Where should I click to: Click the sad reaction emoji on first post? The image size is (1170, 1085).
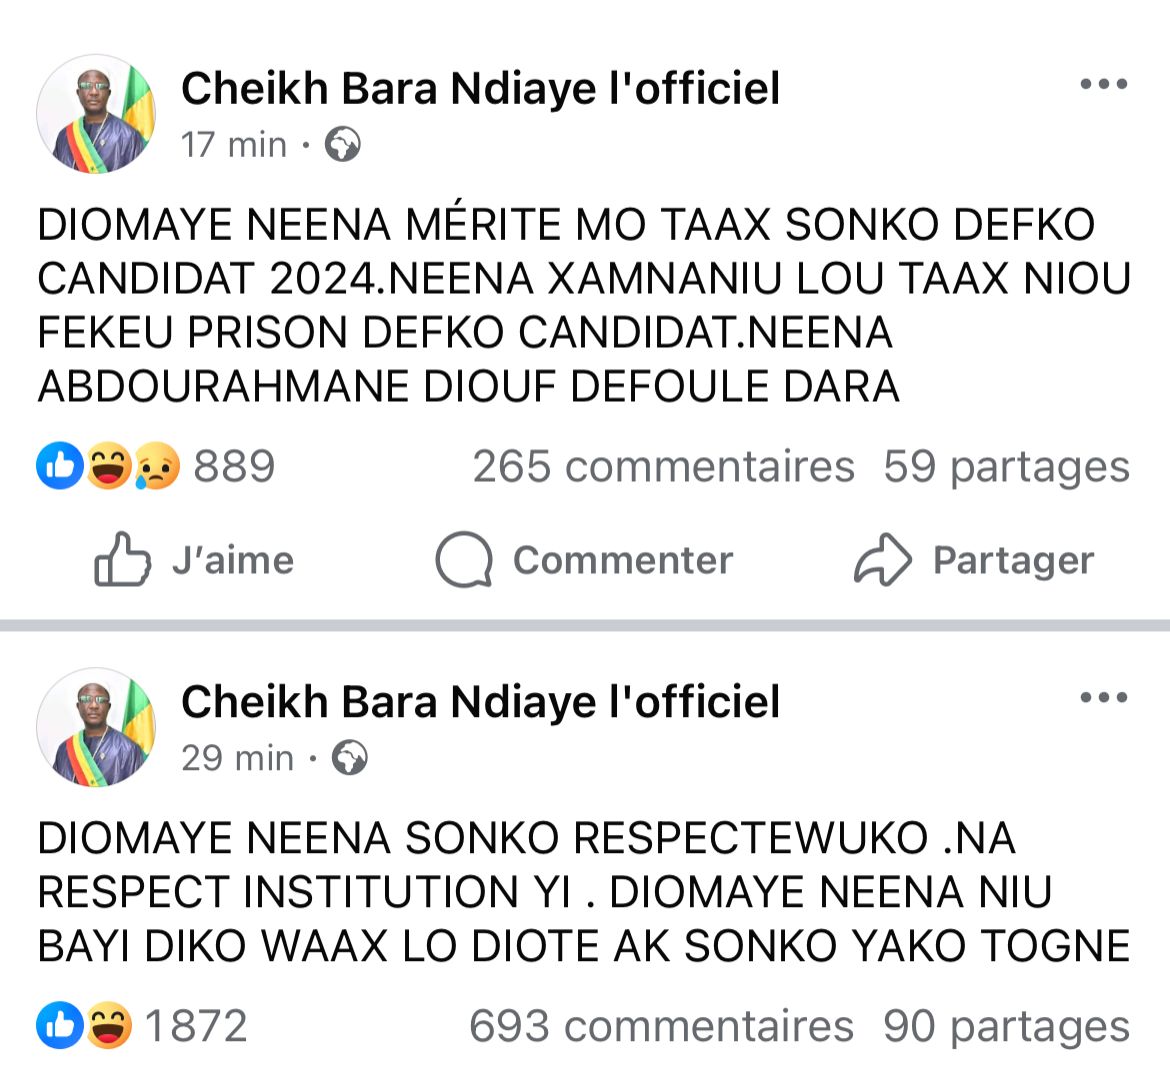pyautogui.click(x=157, y=466)
